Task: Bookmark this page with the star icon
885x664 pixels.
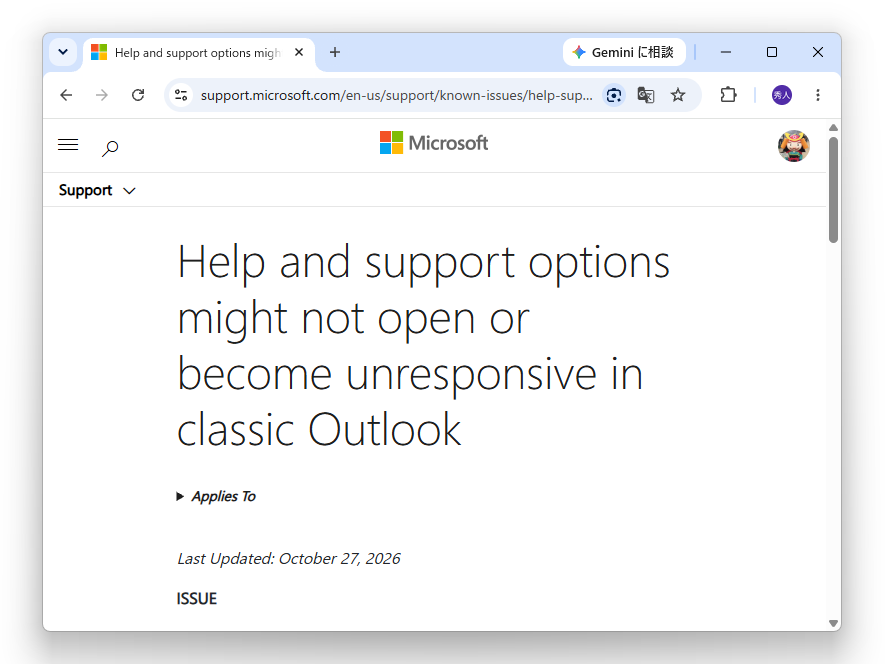Action: pos(678,95)
